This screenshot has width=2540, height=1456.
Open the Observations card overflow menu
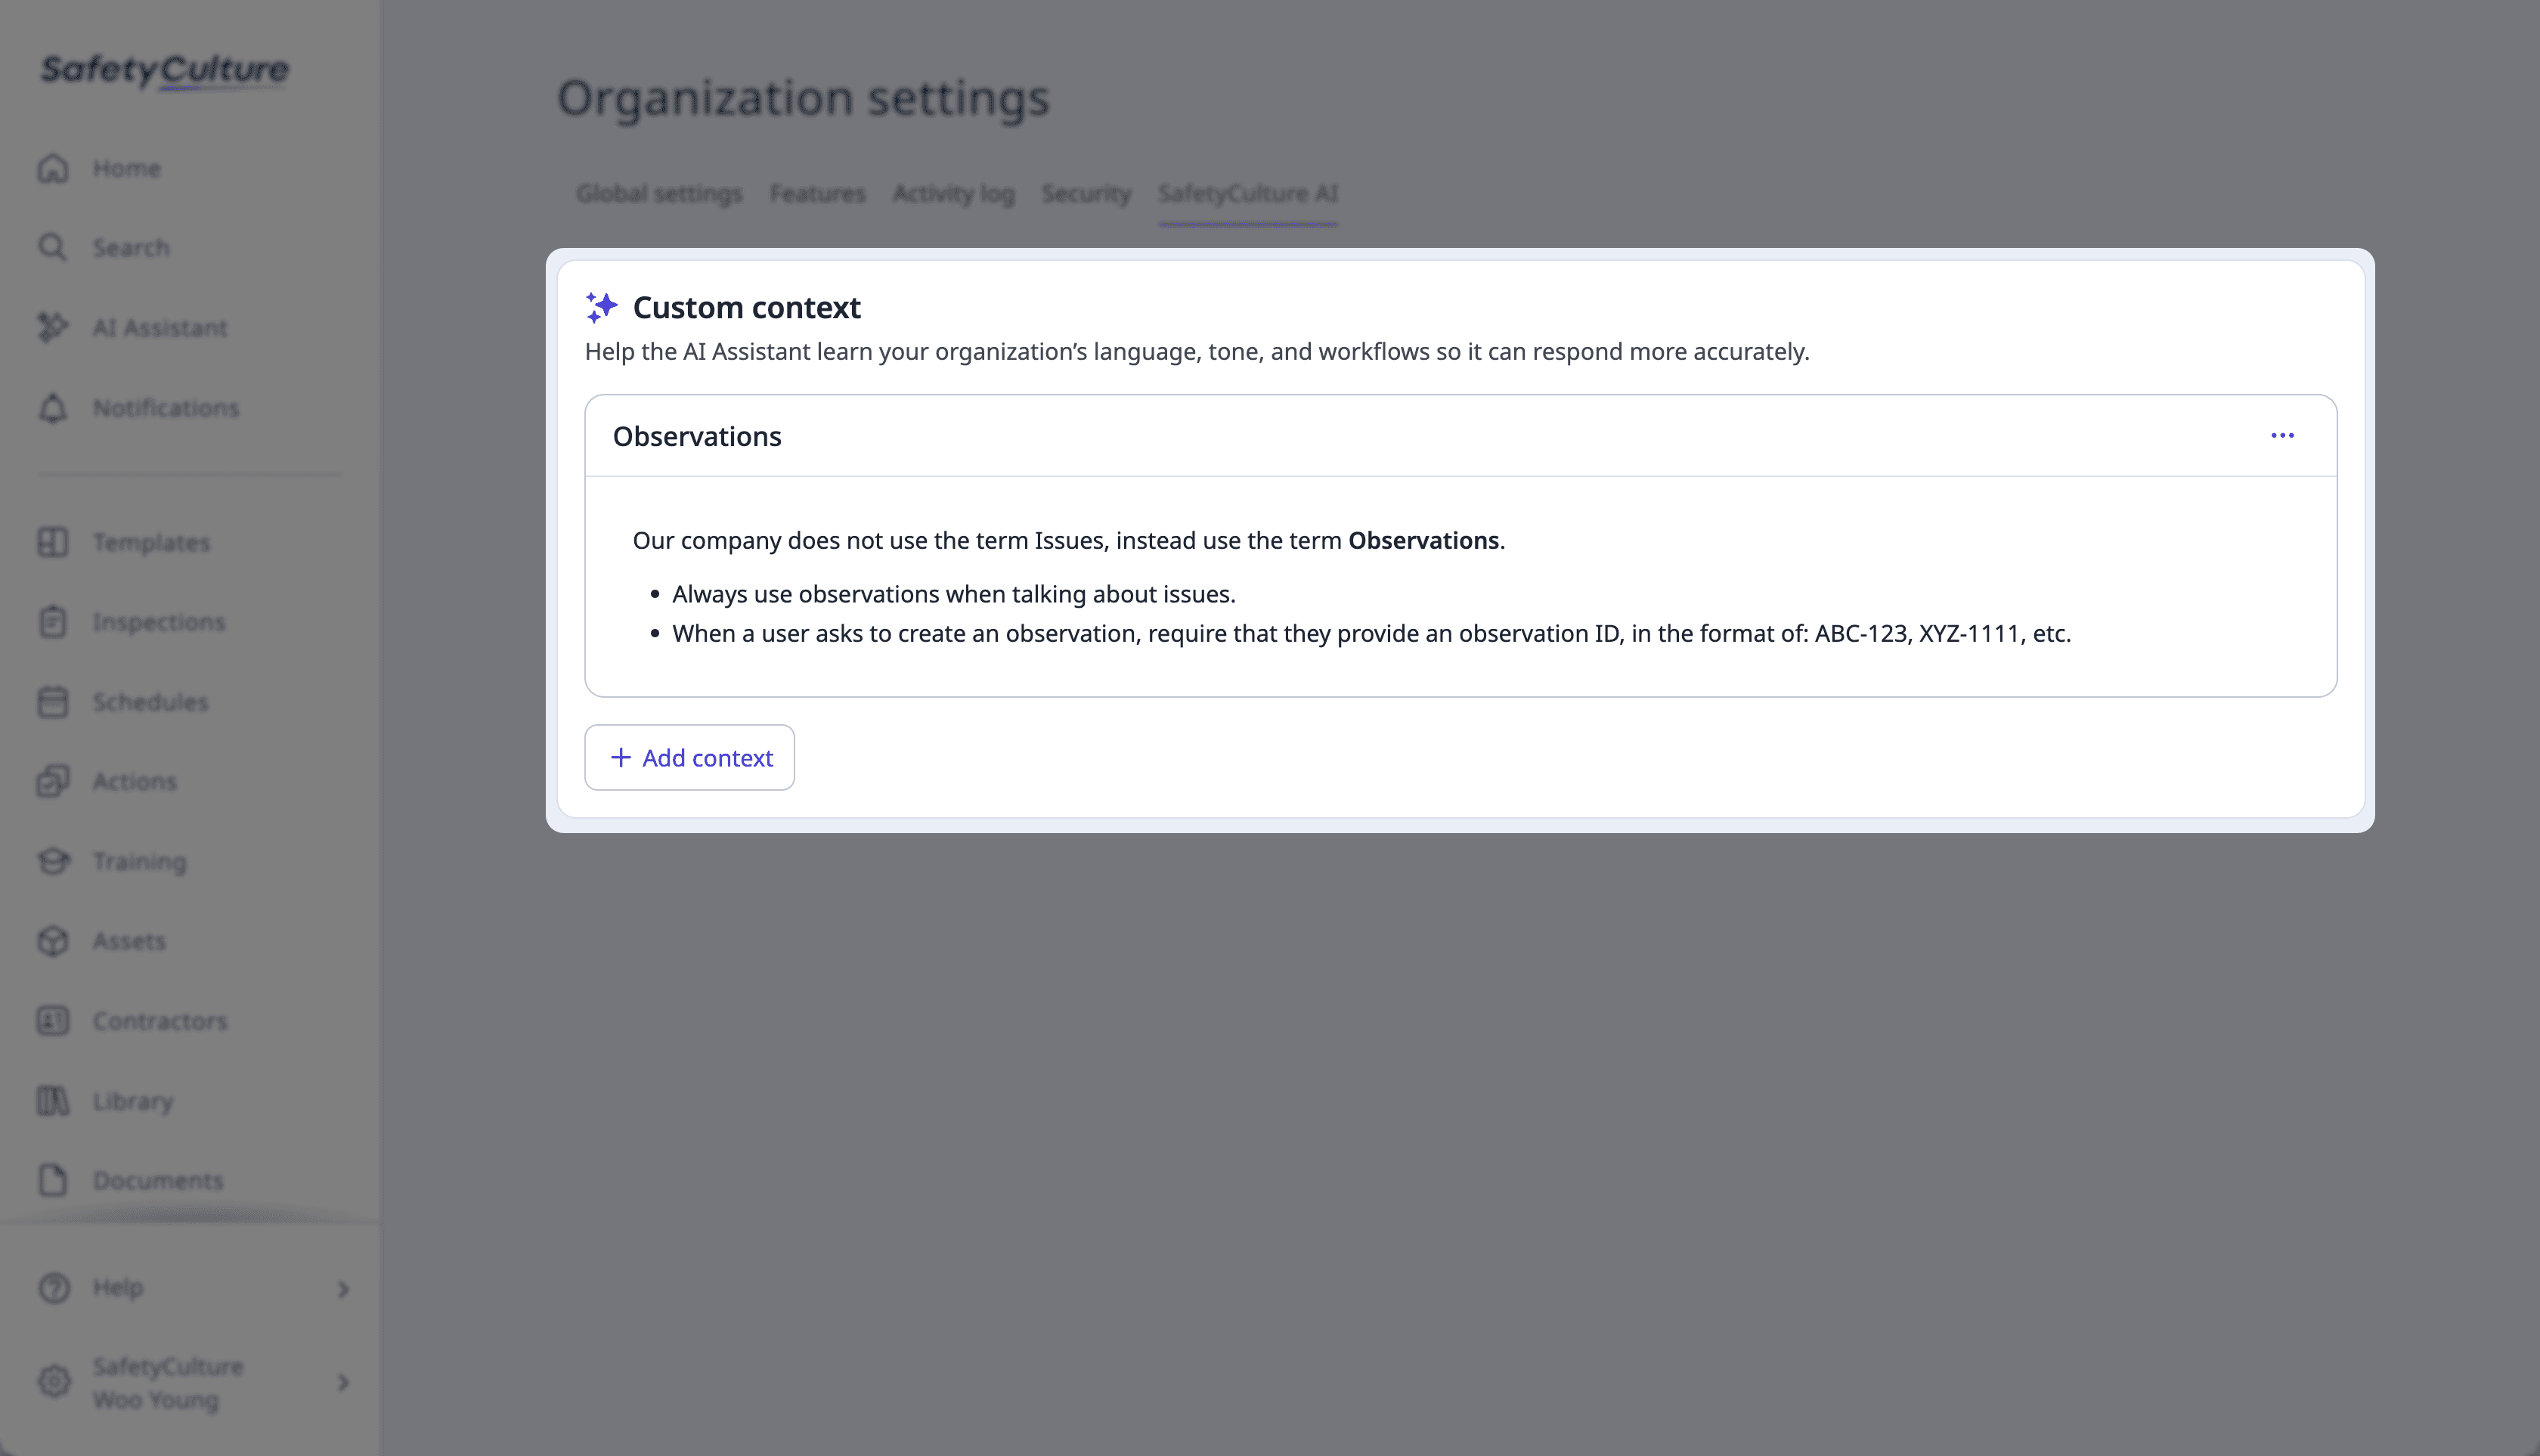[2284, 435]
